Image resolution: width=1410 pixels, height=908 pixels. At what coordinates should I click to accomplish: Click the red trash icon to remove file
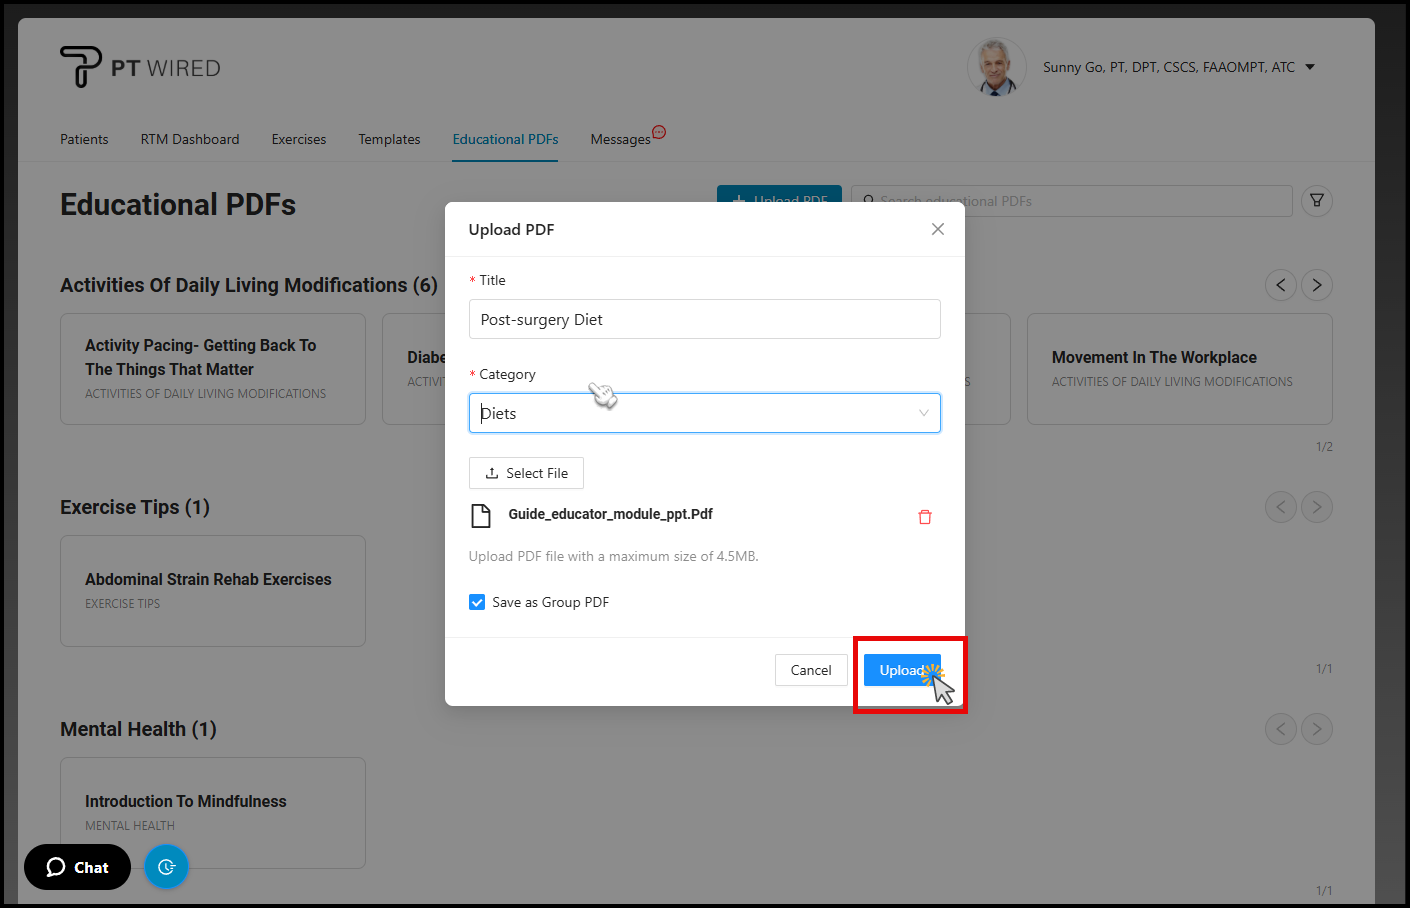tap(924, 517)
